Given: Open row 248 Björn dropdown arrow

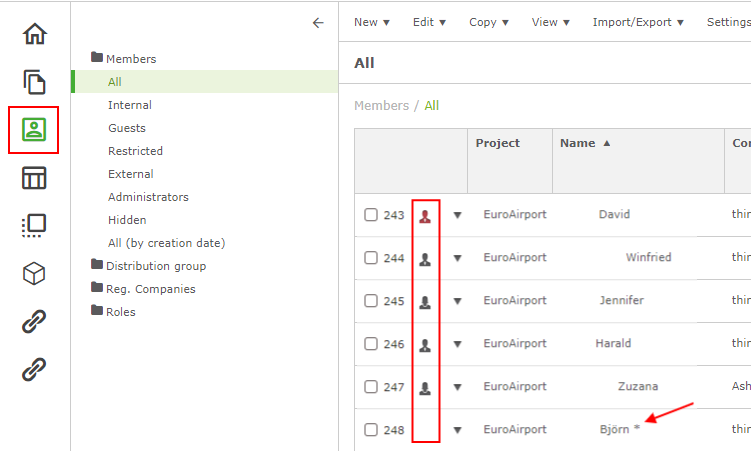Looking at the screenshot, I should 457,430.
